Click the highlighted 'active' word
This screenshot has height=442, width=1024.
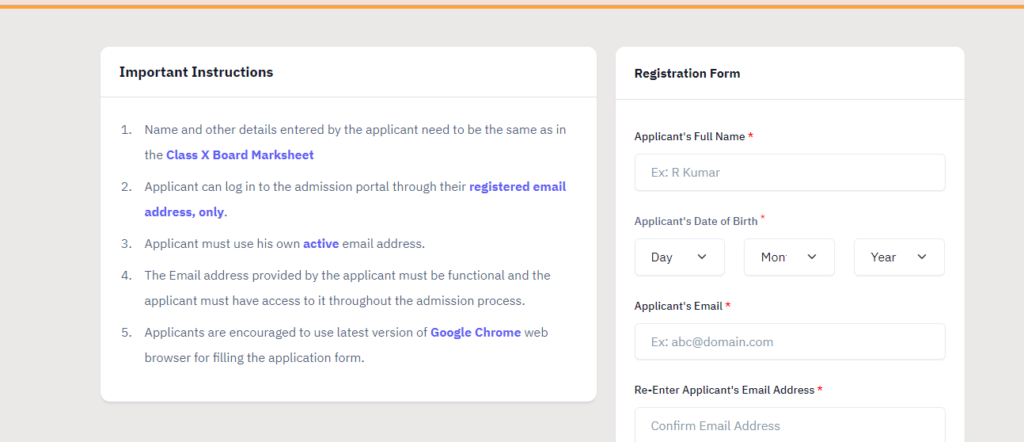[321, 244]
